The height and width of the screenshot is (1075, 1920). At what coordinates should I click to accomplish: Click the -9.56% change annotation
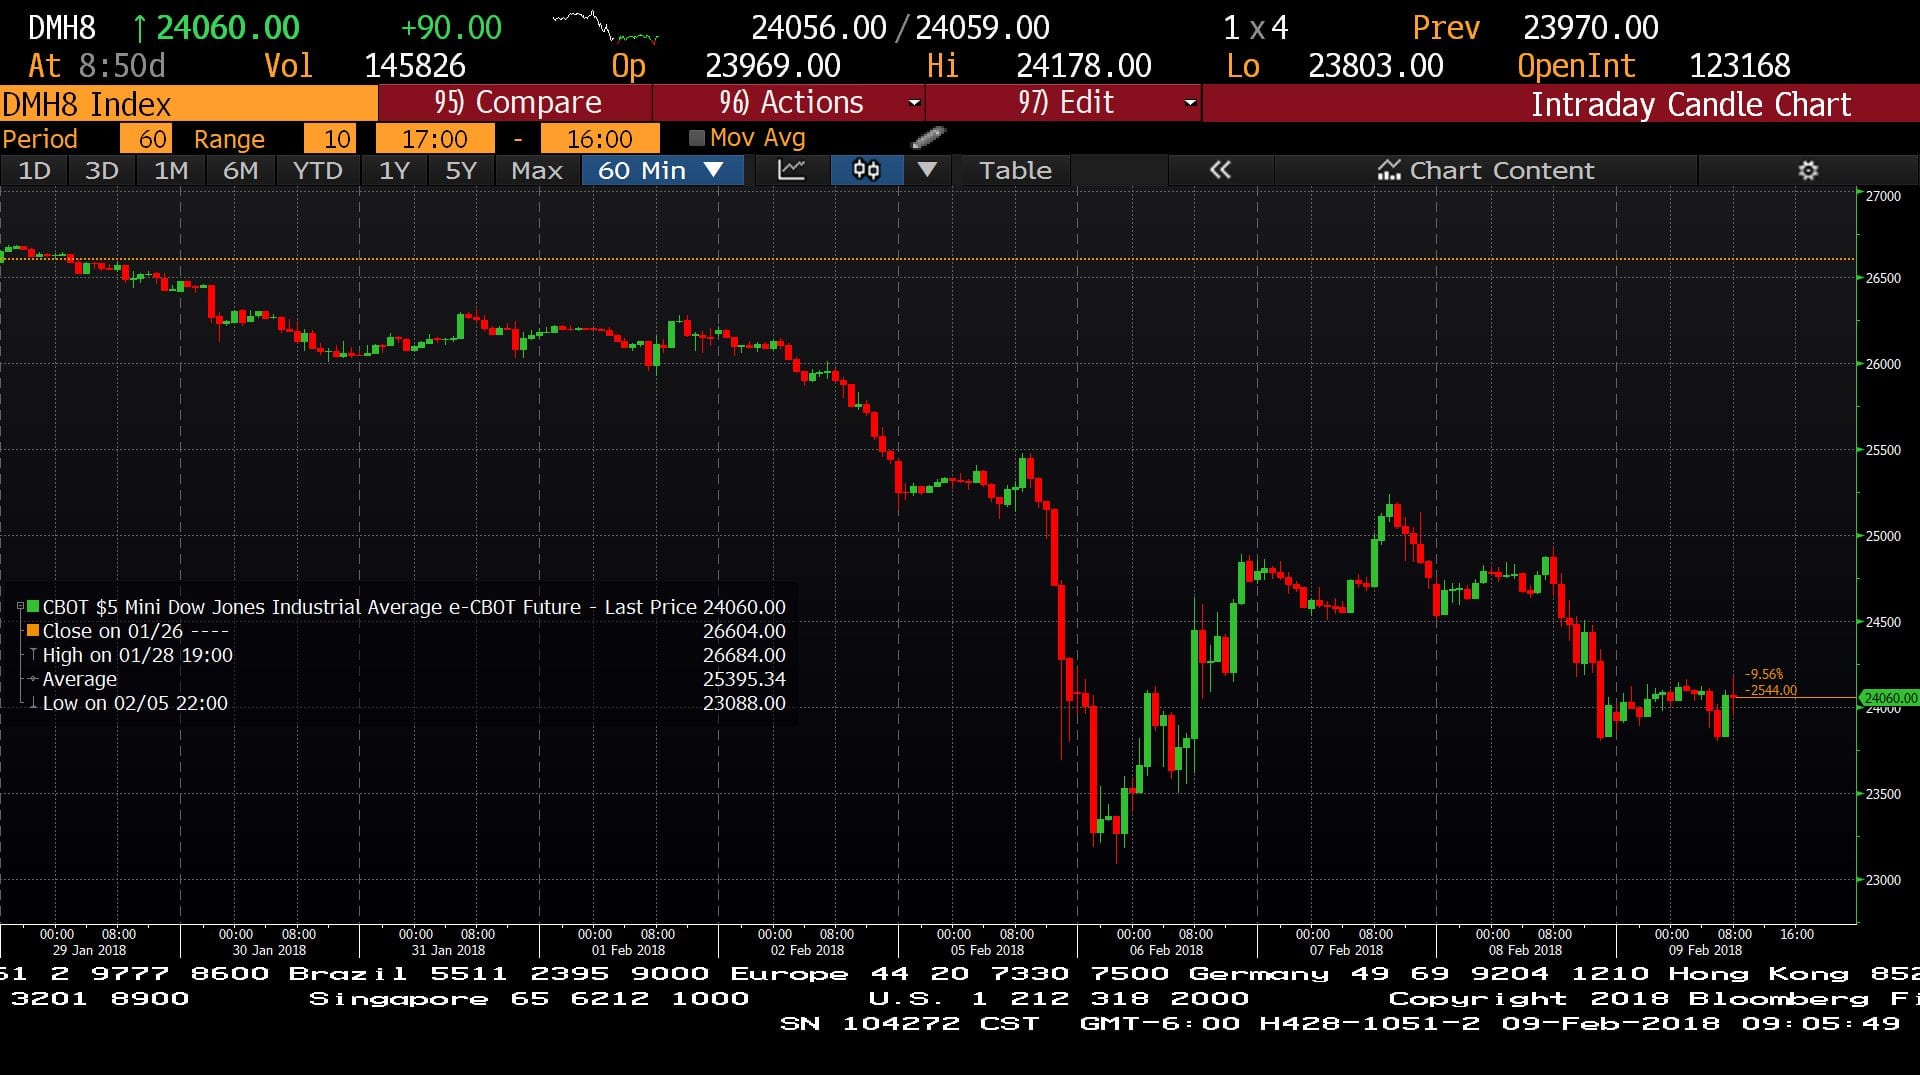coord(1764,674)
